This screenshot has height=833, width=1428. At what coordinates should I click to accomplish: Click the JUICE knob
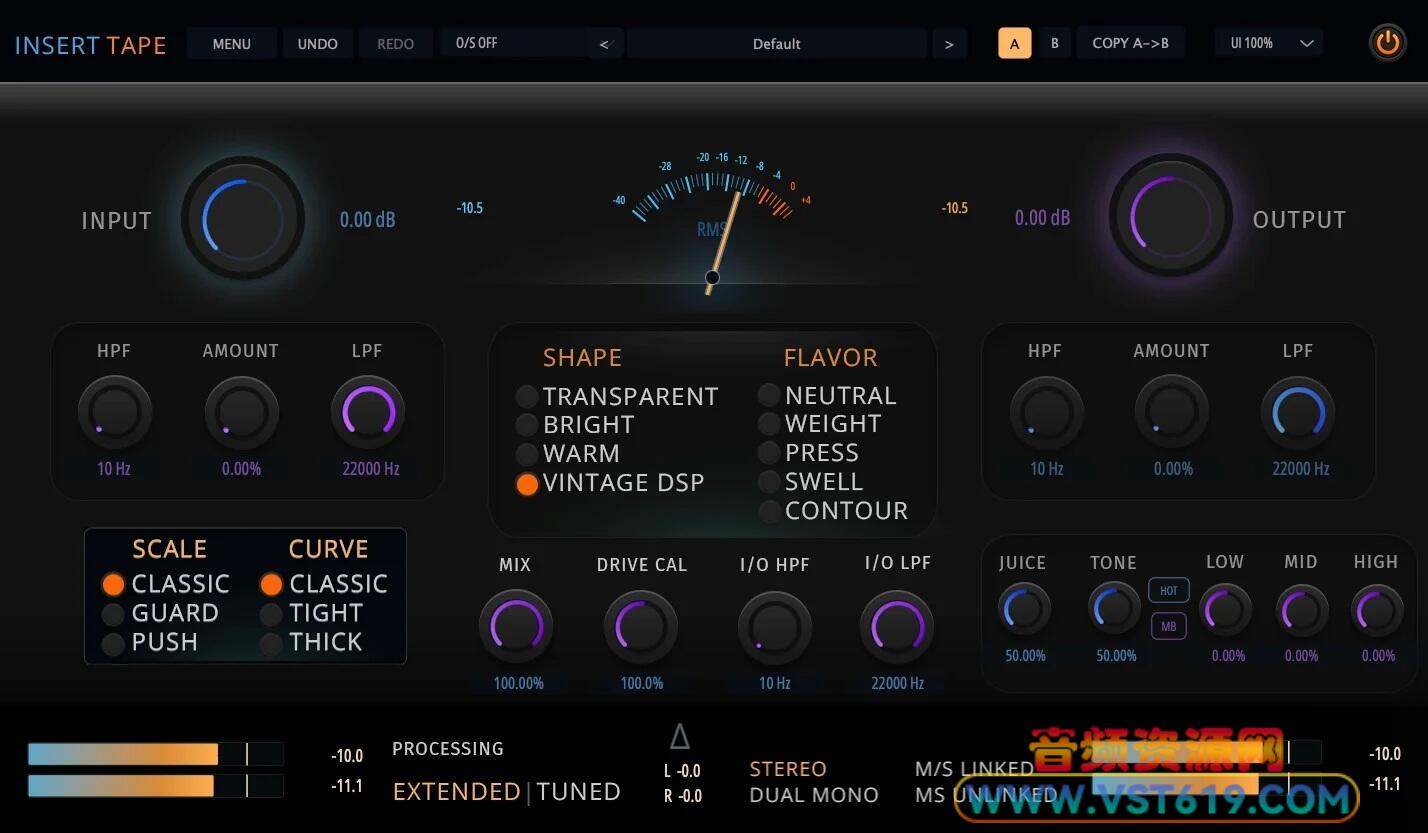[1024, 609]
